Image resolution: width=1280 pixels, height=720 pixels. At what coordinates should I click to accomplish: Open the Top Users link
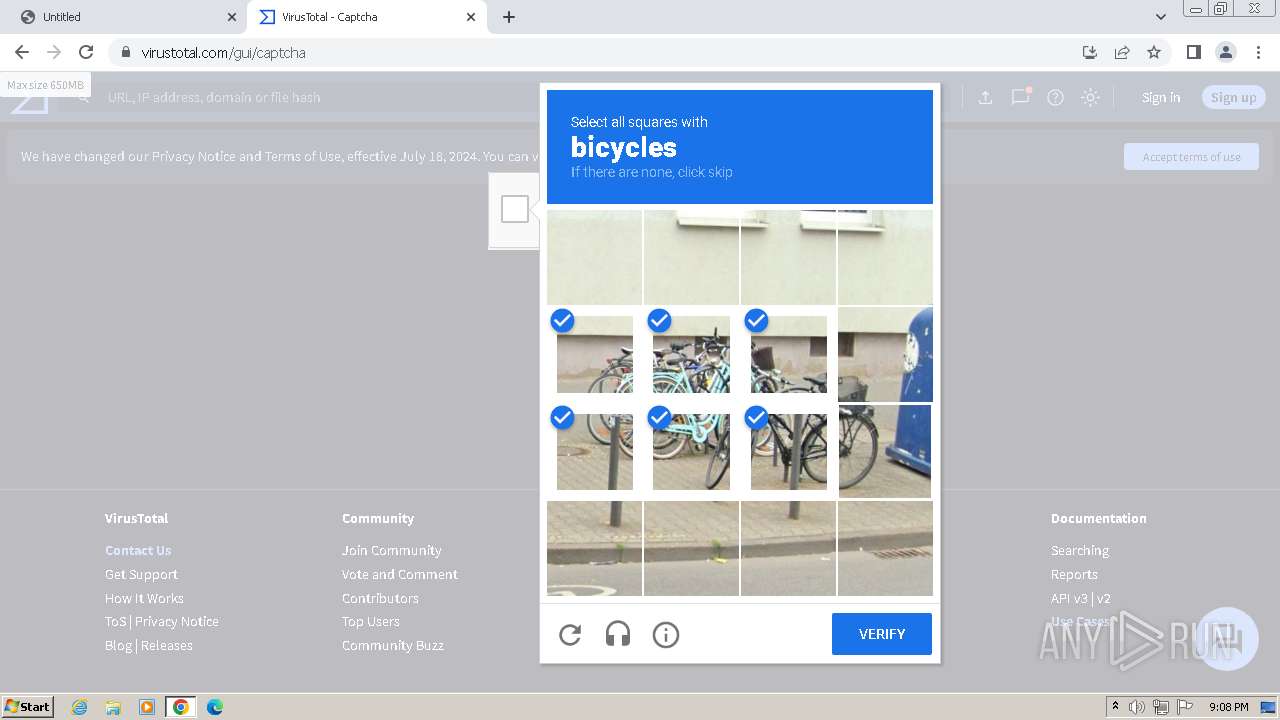click(x=370, y=621)
